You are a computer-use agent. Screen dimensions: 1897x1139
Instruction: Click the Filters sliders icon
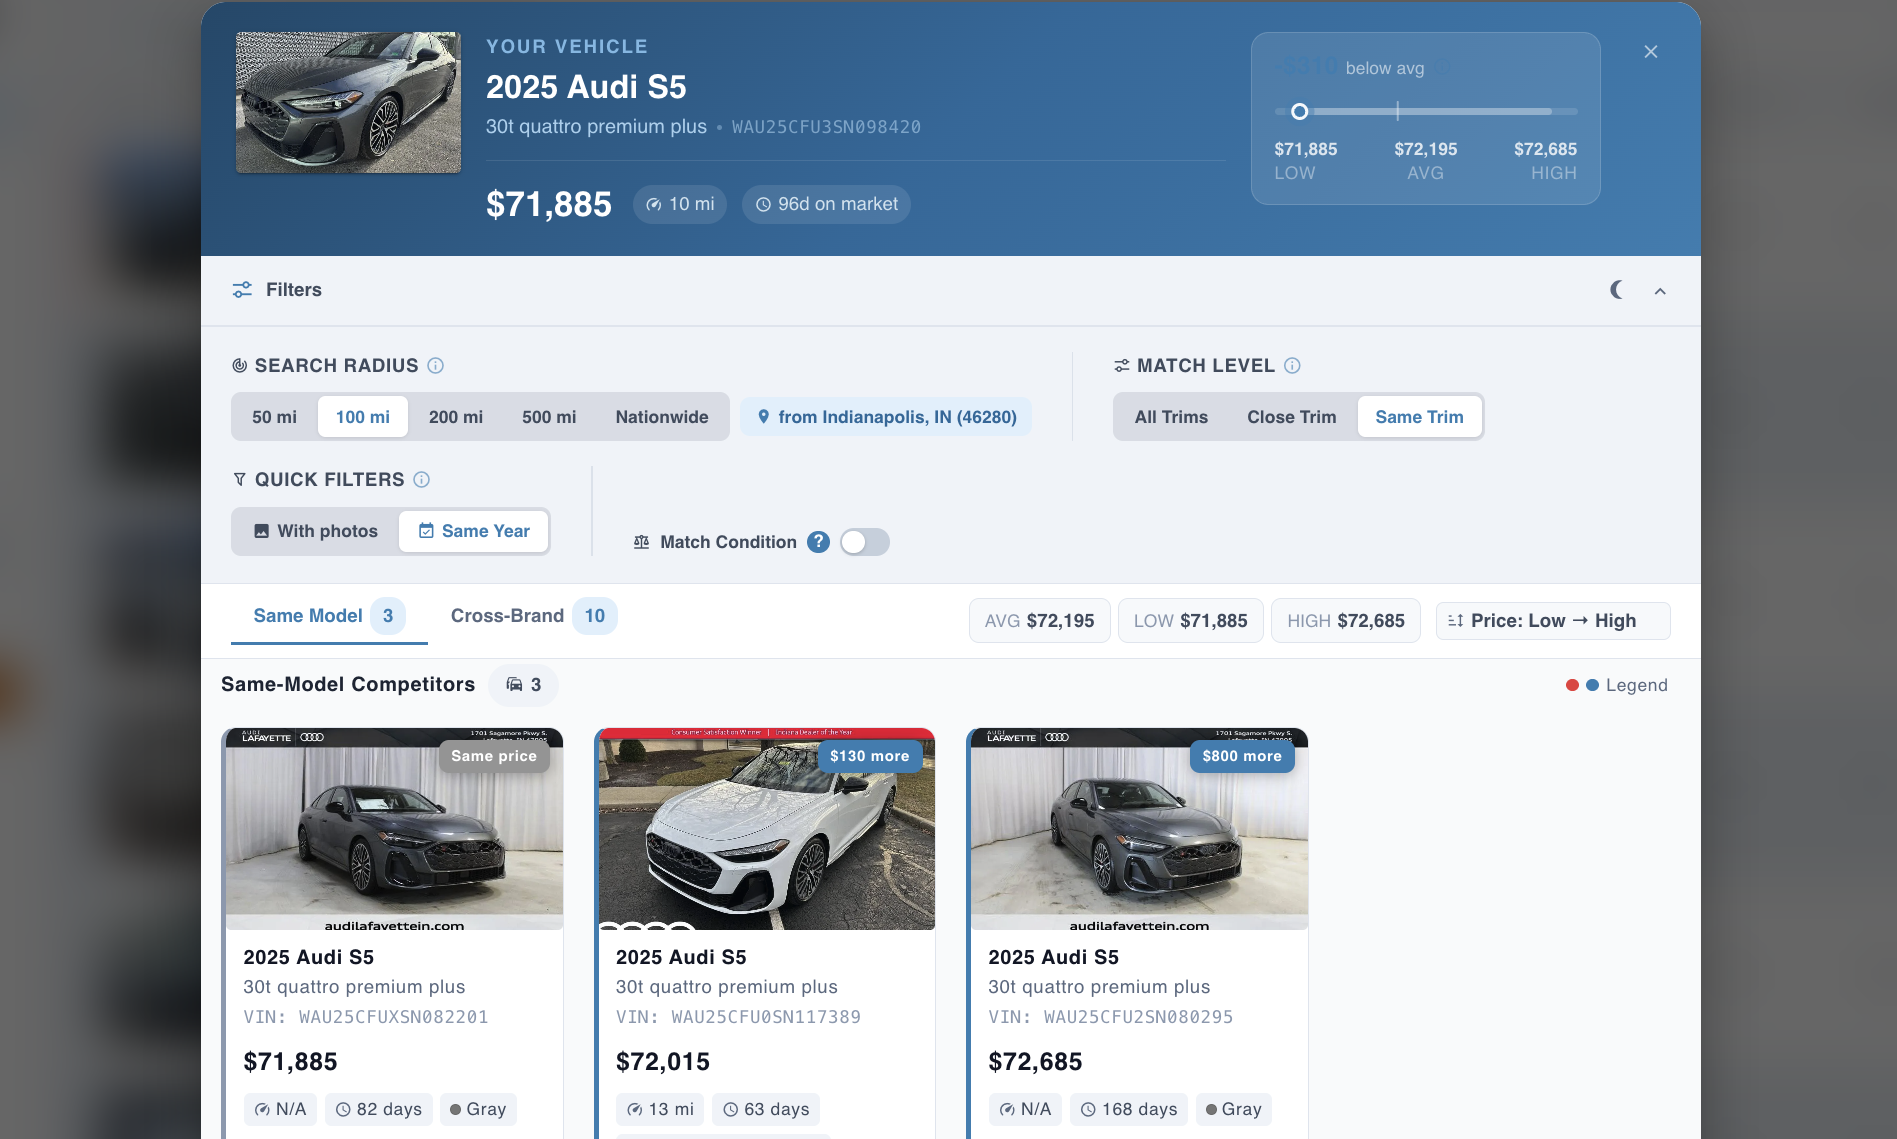pyautogui.click(x=242, y=290)
